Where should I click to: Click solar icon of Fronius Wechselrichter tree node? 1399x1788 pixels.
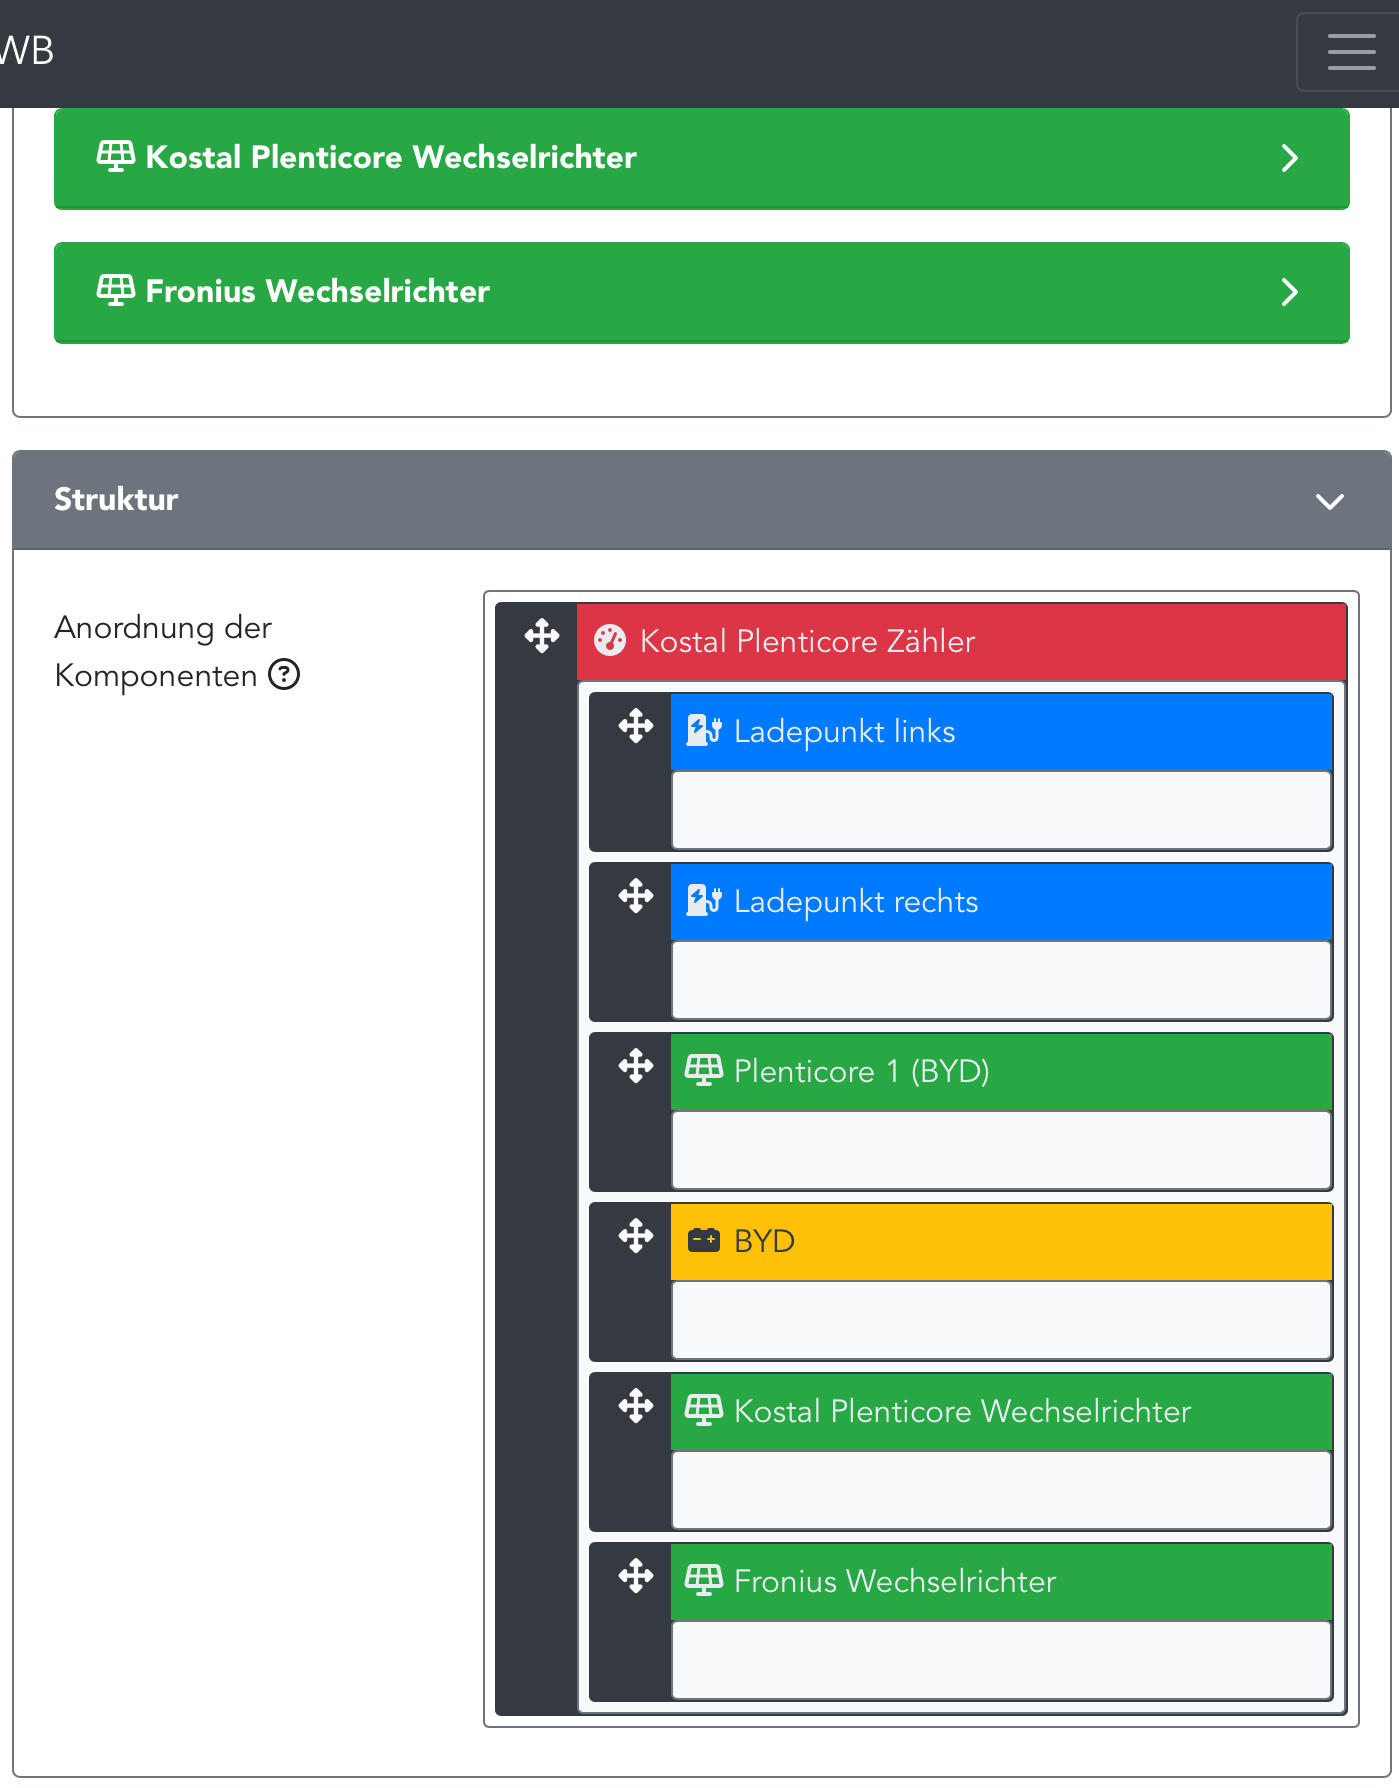coord(704,1580)
